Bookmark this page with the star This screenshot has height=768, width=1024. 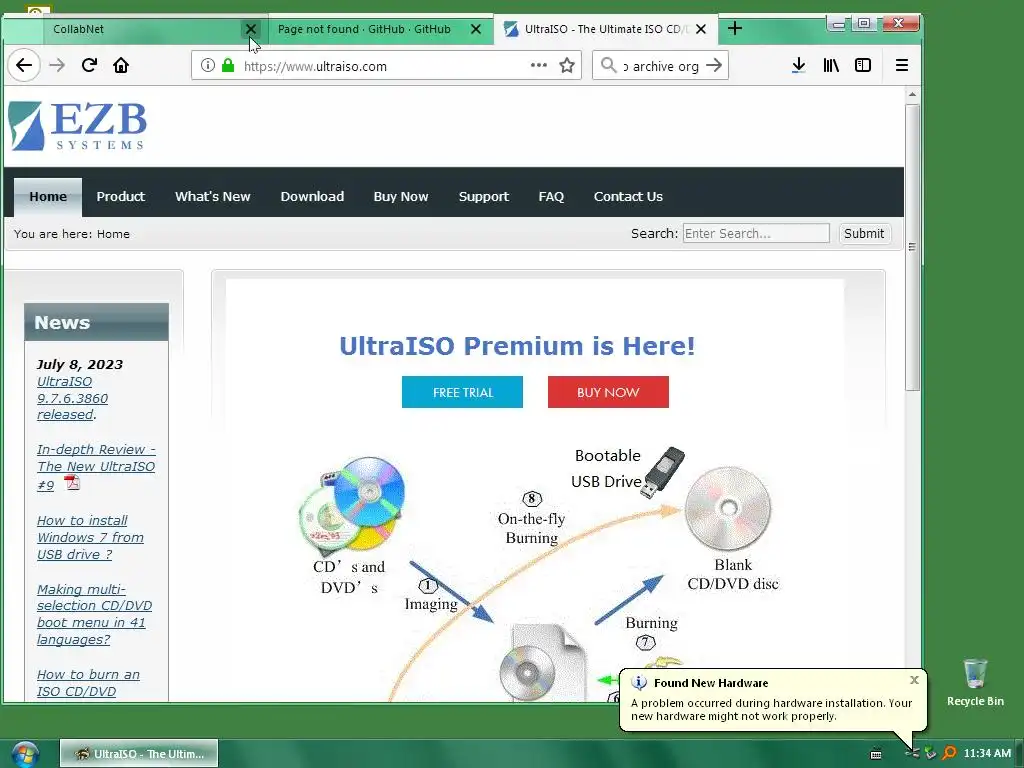pos(567,65)
